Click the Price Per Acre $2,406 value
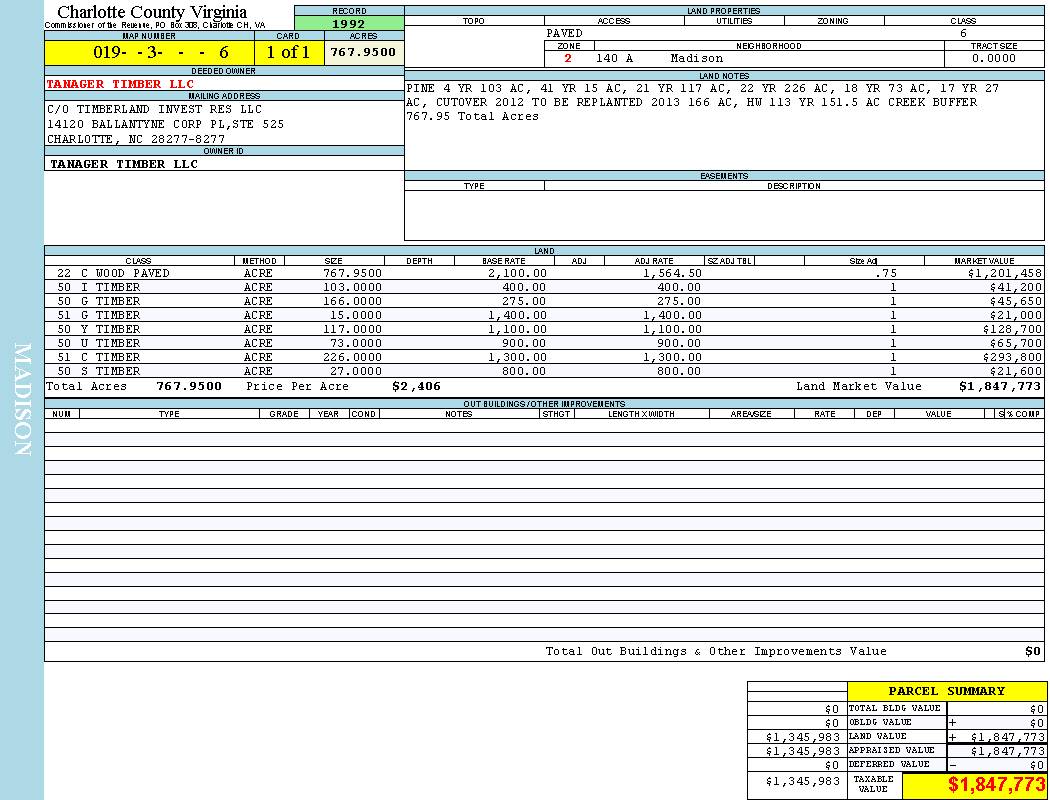 416,386
